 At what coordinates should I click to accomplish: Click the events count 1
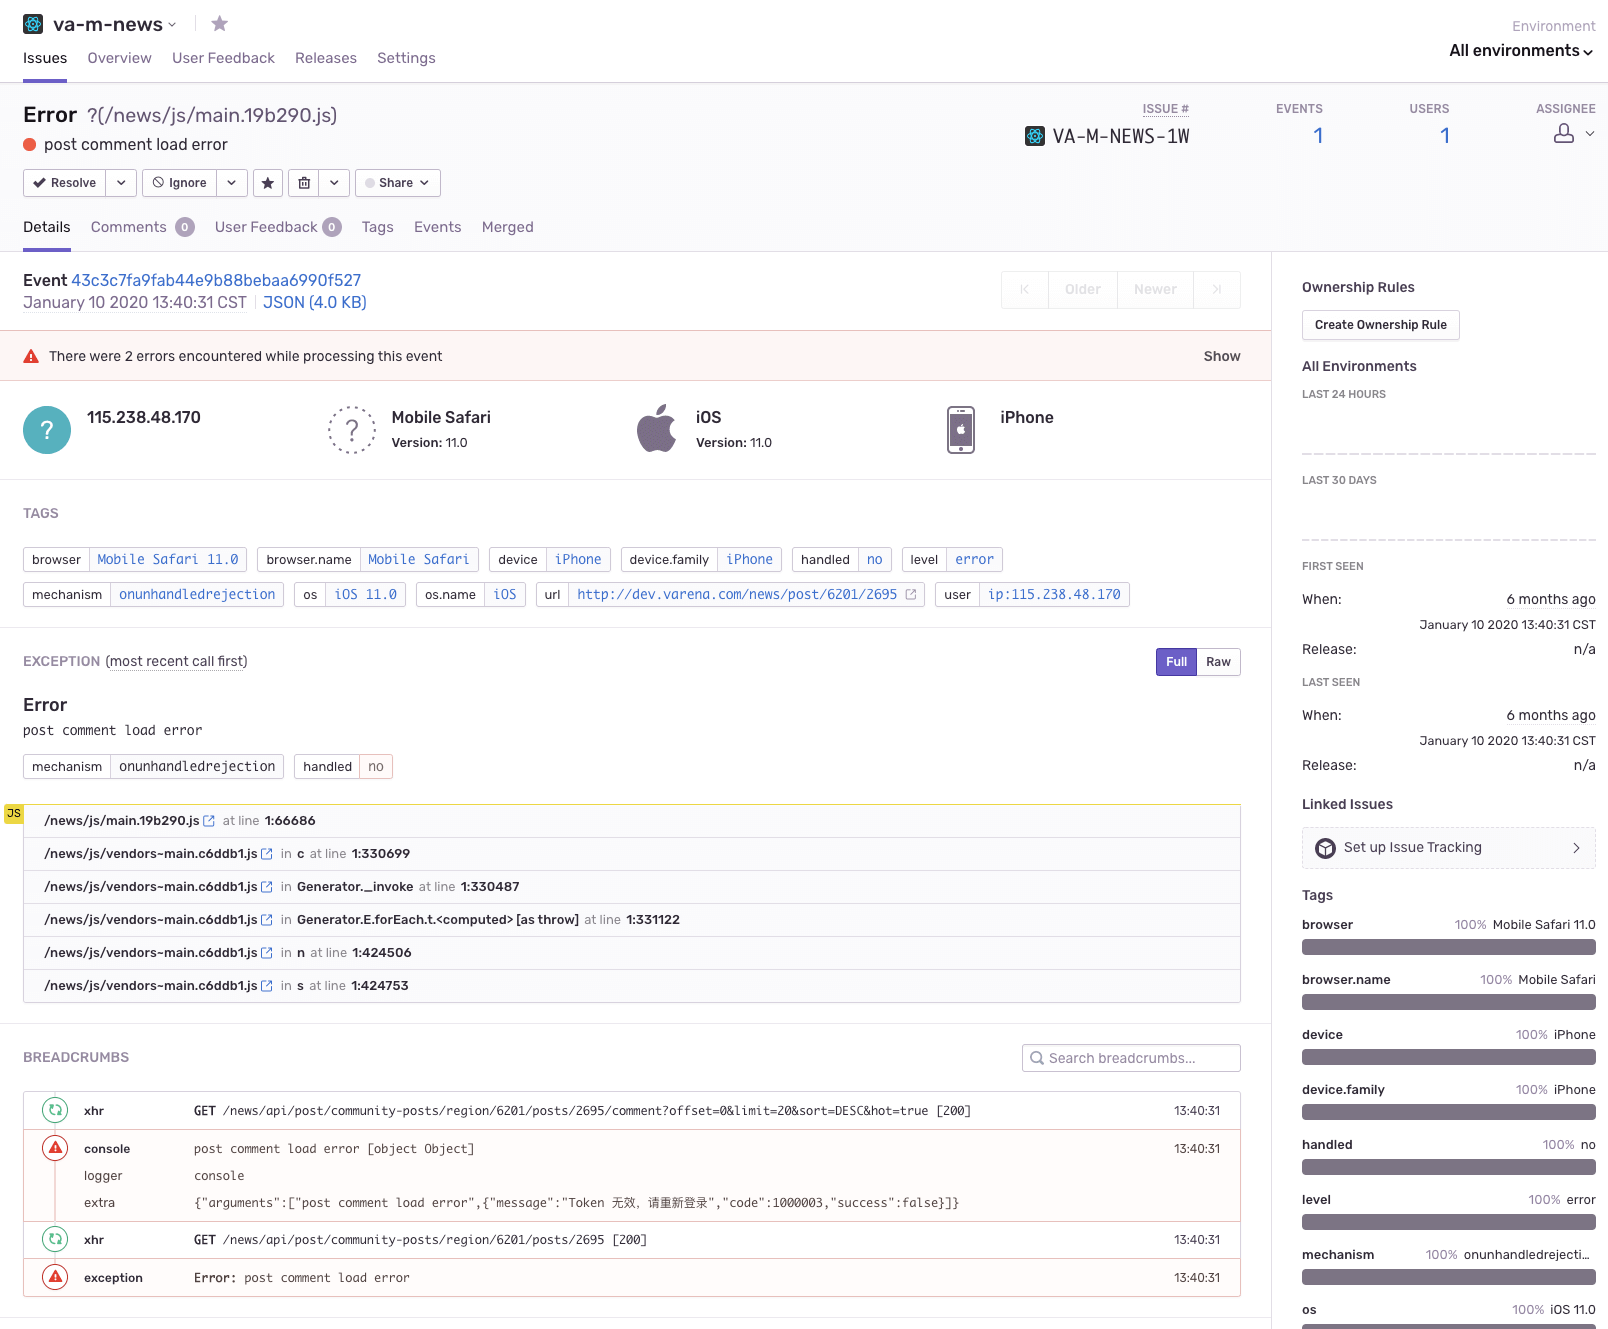[1318, 136]
